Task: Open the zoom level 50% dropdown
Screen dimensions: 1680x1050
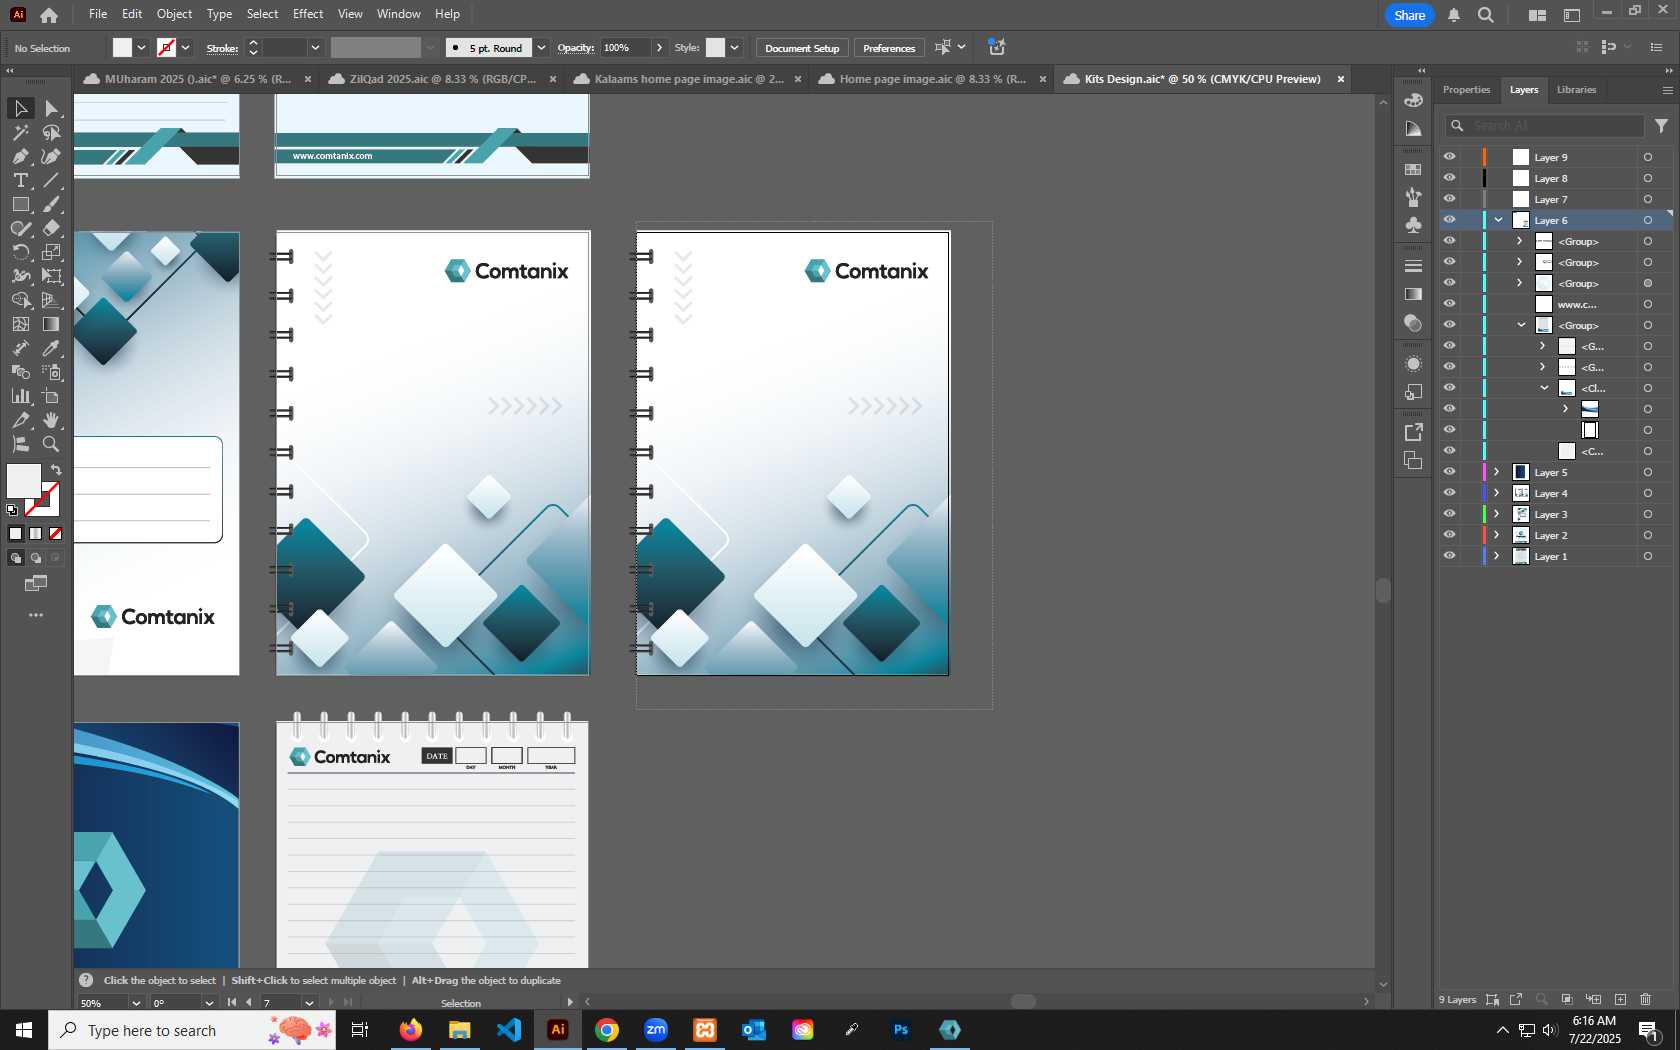Action: click(136, 1003)
